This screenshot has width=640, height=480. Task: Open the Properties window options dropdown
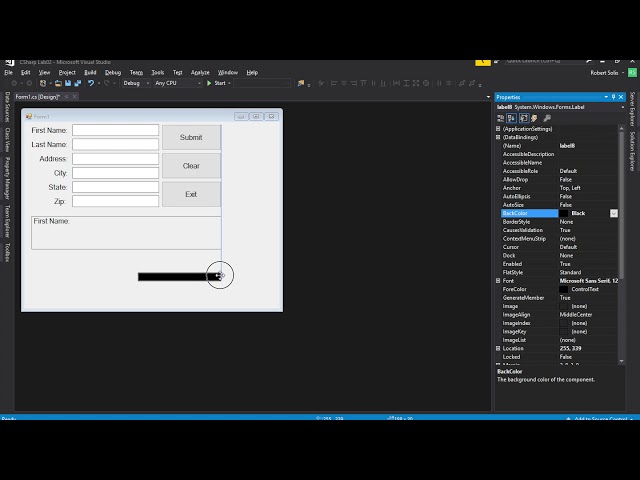point(606,97)
